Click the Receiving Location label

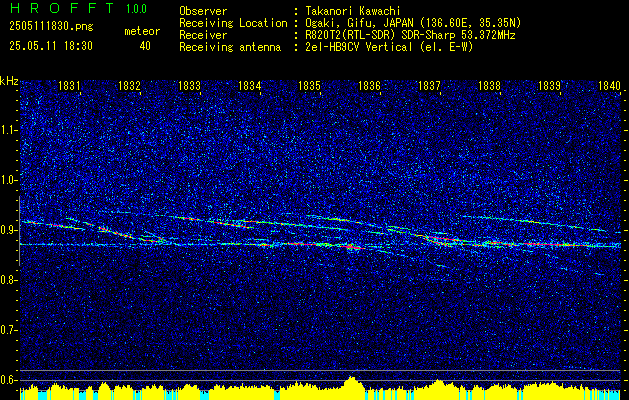(x=233, y=23)
